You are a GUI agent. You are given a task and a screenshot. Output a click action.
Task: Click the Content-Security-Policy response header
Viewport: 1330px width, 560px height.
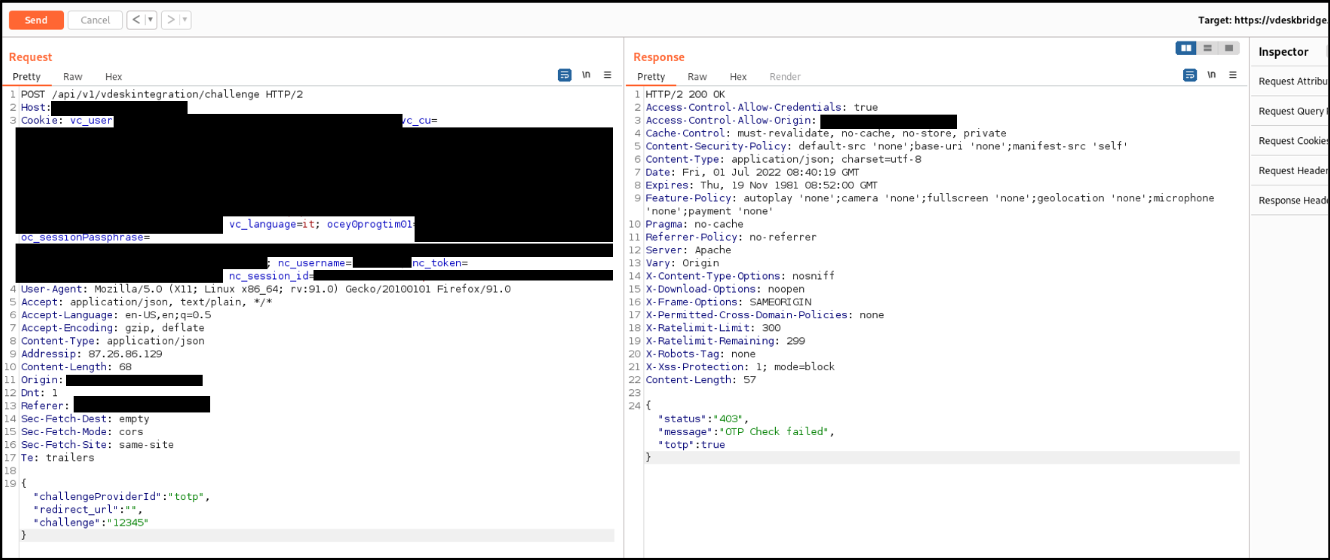tap(887, 146)
